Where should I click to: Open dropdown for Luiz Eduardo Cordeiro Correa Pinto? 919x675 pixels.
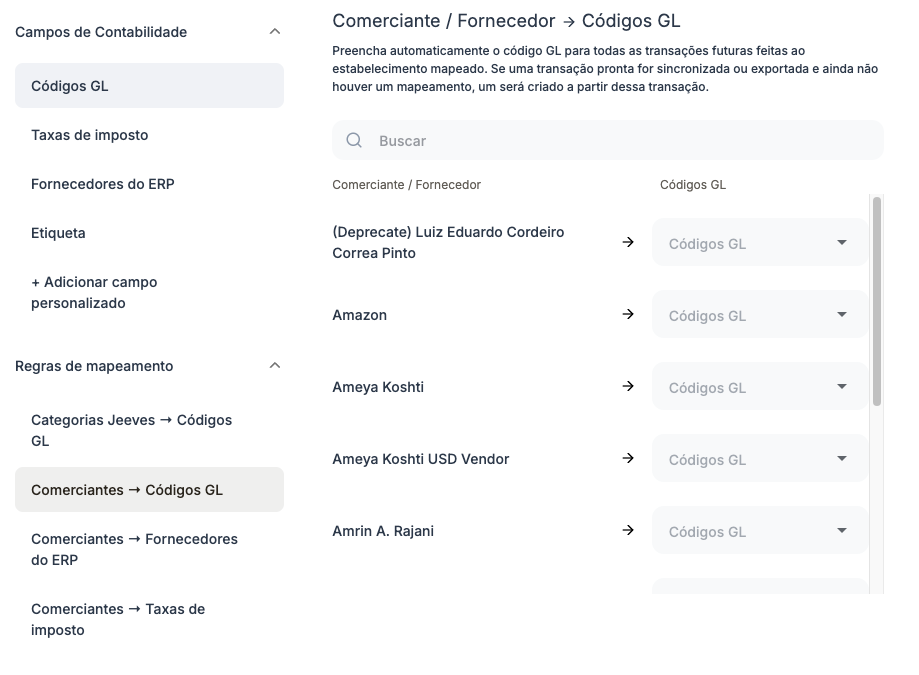pos(760,243)
